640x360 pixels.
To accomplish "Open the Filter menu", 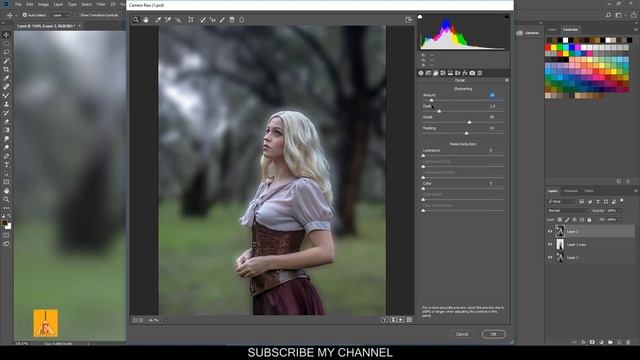I will click(101, 4).
